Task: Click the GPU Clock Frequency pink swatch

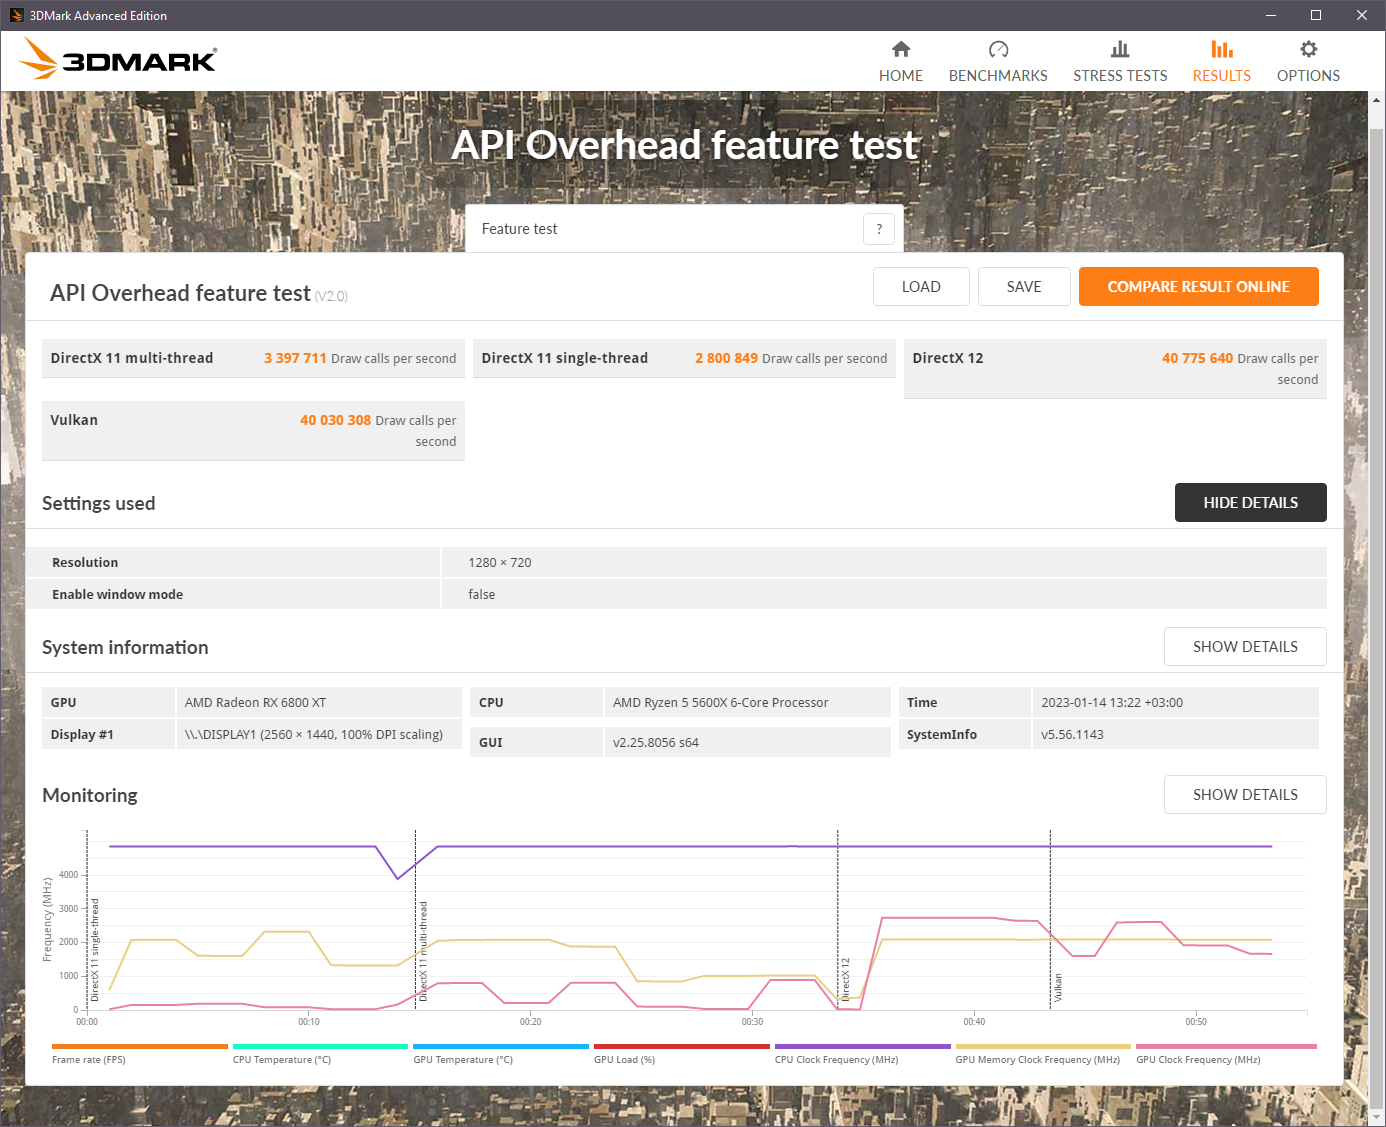Action: click(1226, 1047)
